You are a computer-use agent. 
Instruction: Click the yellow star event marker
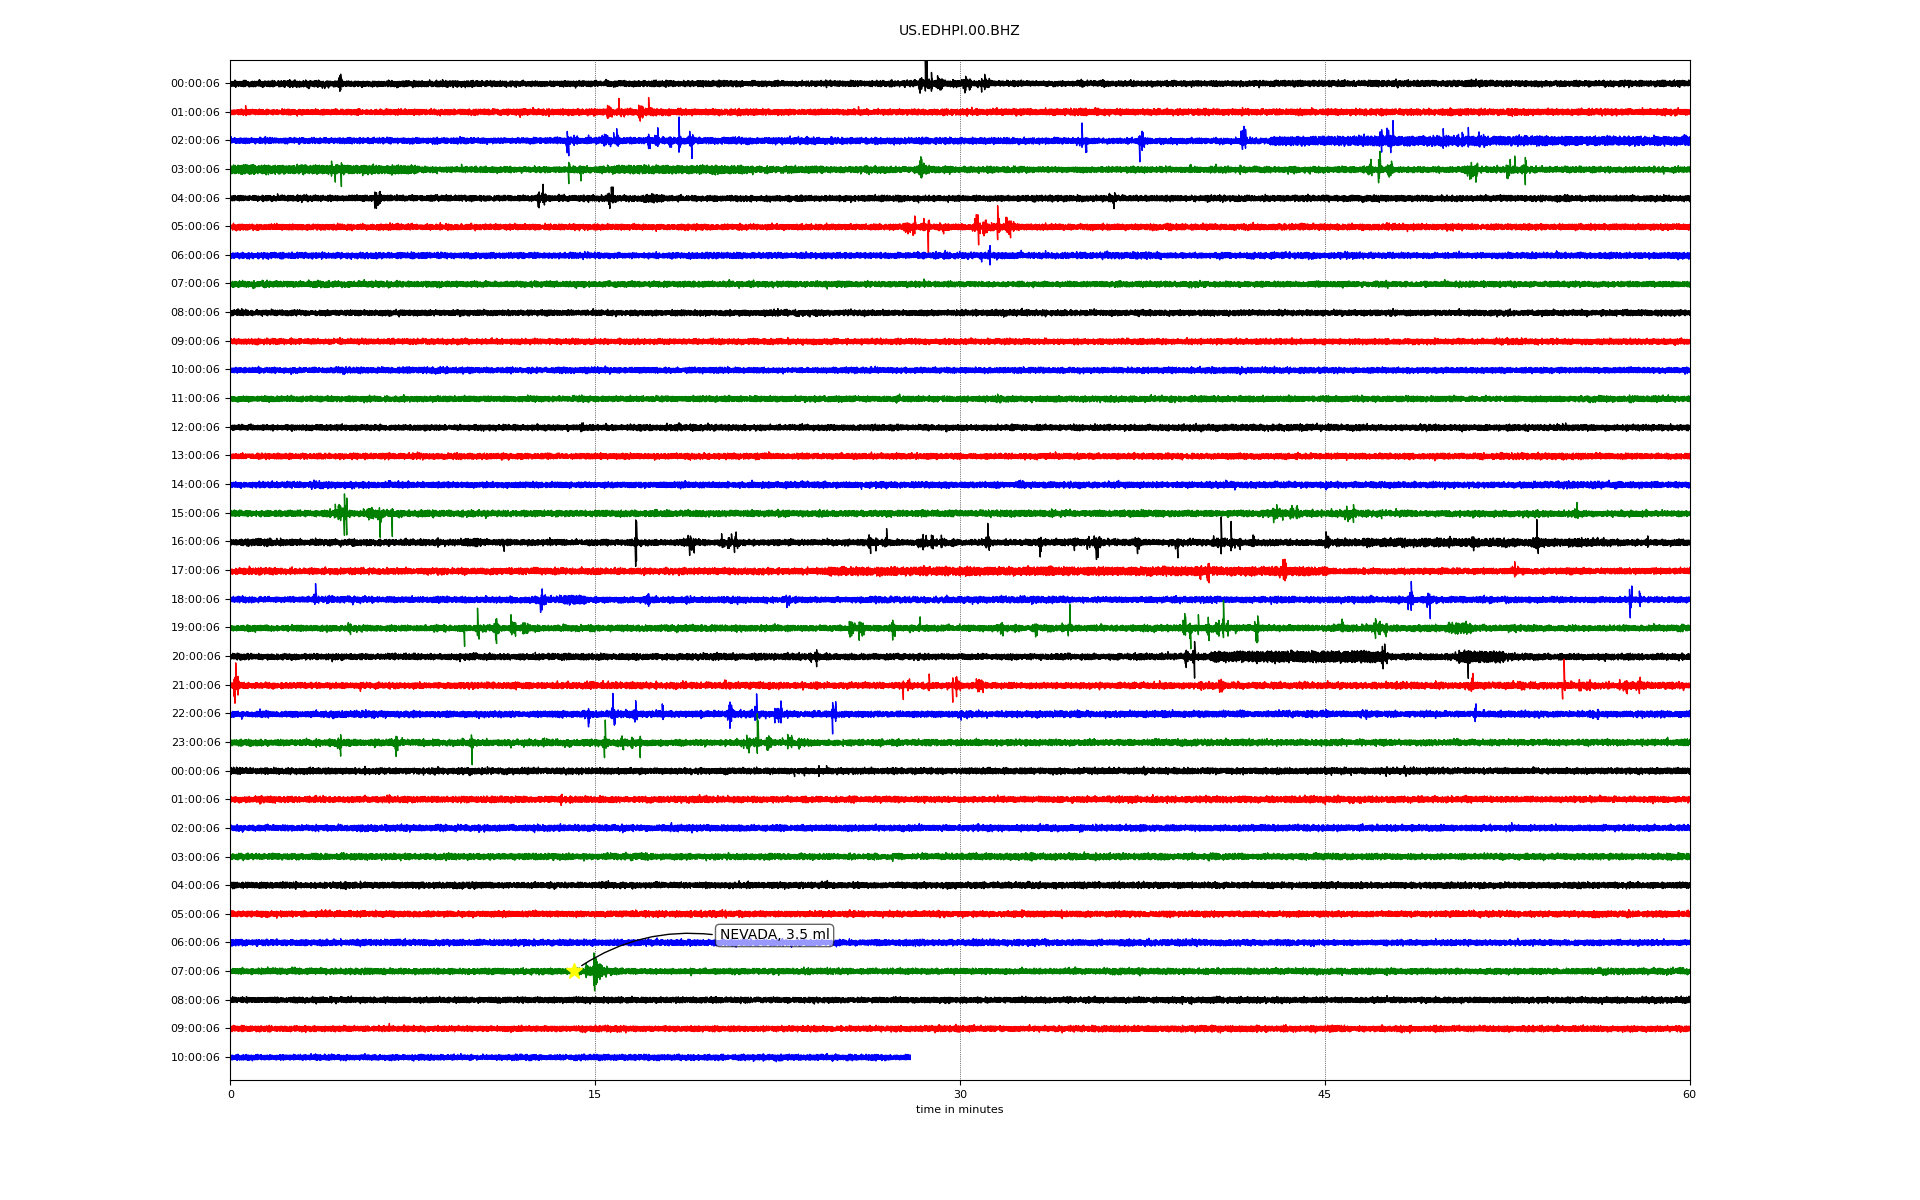point(574,971)
